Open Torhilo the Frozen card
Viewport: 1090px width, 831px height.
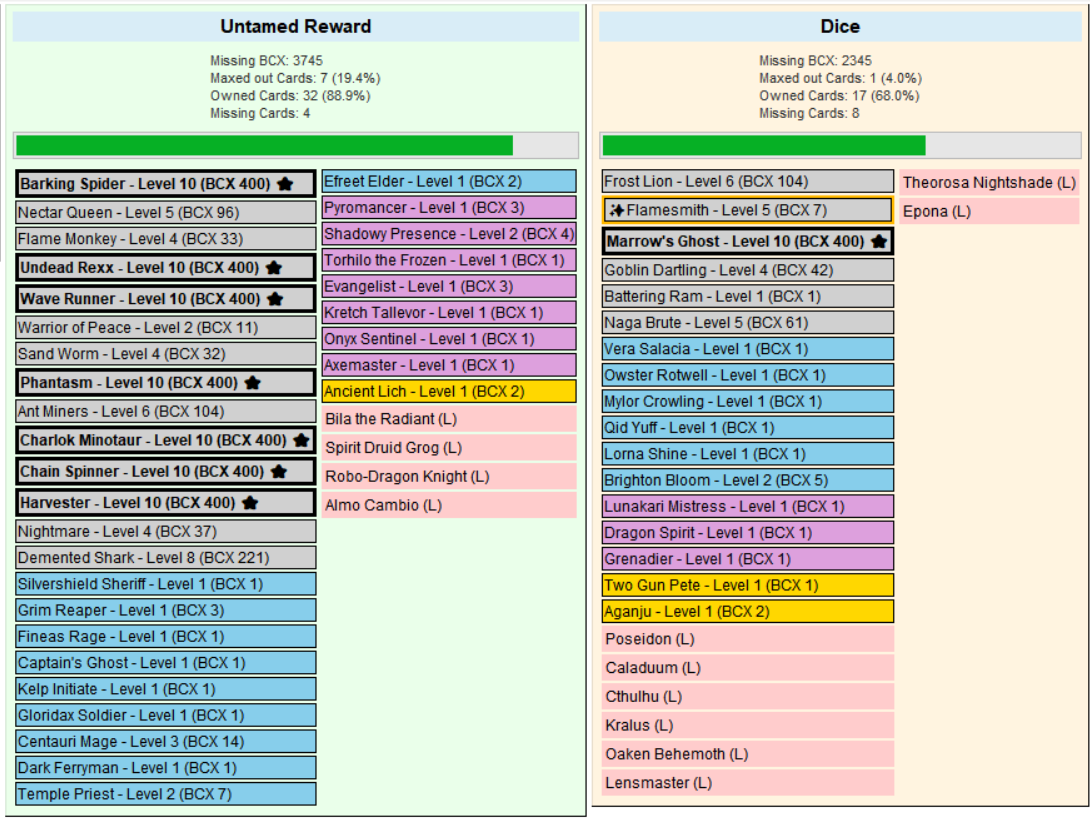click(449, 260)
